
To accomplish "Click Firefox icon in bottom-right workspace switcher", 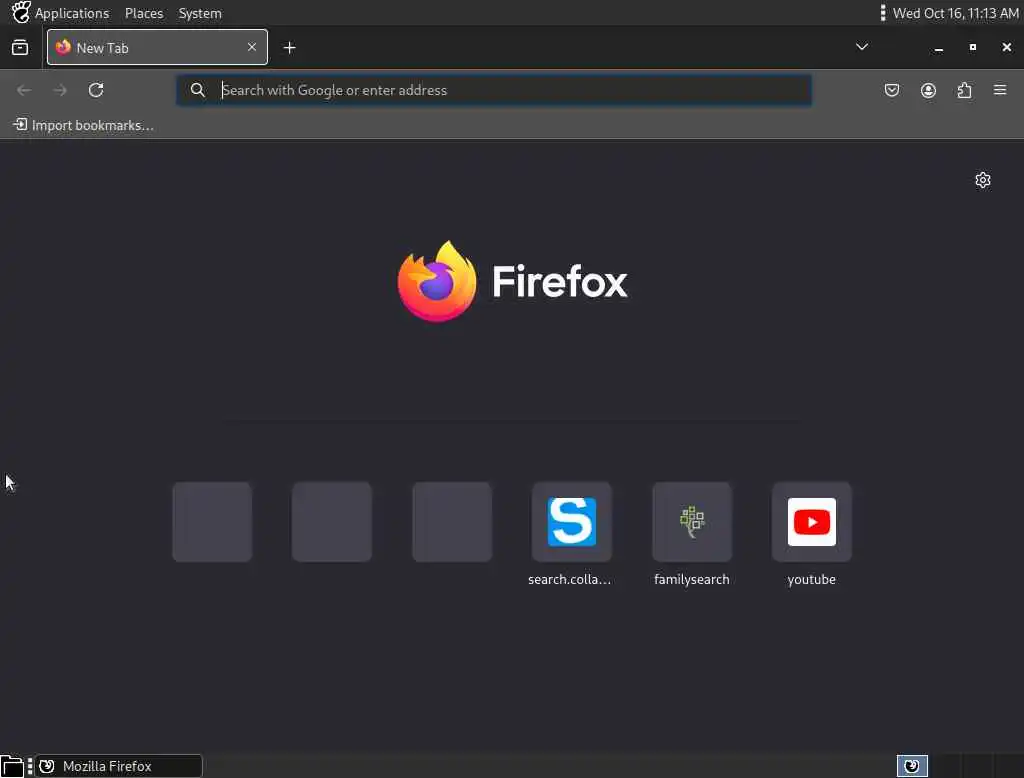I will (x=912, y=766).
